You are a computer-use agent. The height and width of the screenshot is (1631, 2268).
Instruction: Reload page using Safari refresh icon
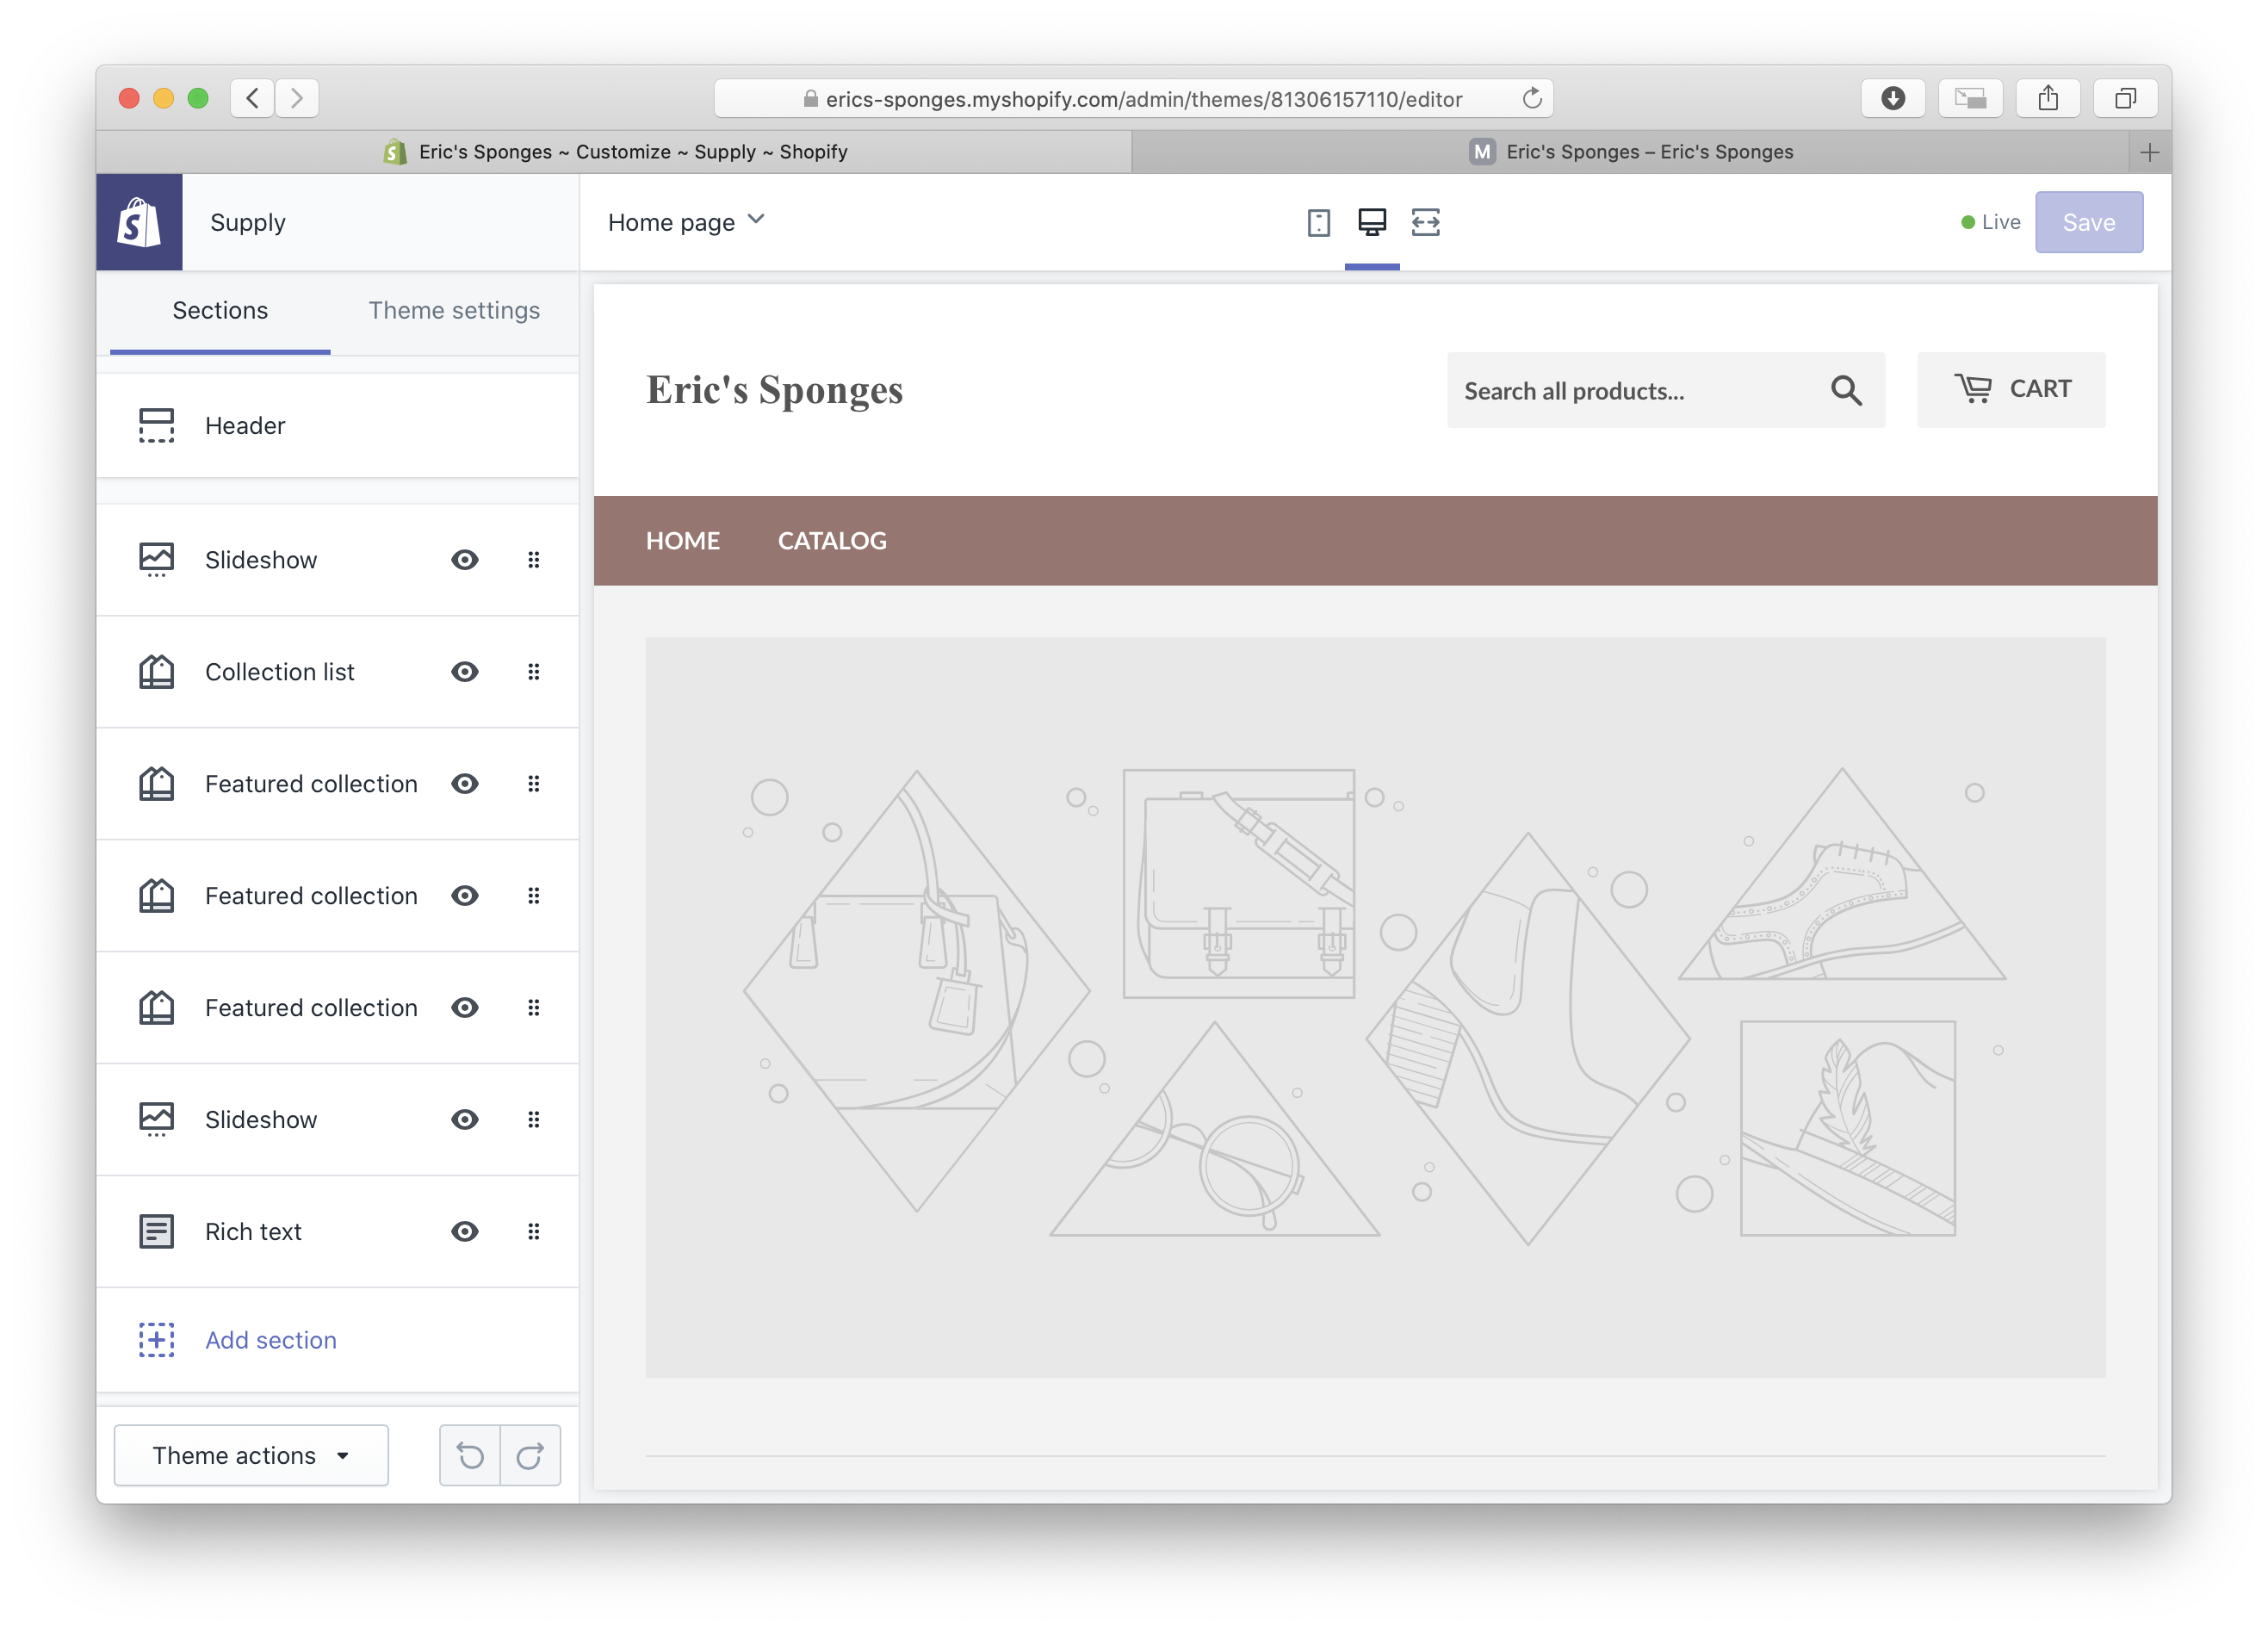coord(1531,98)
